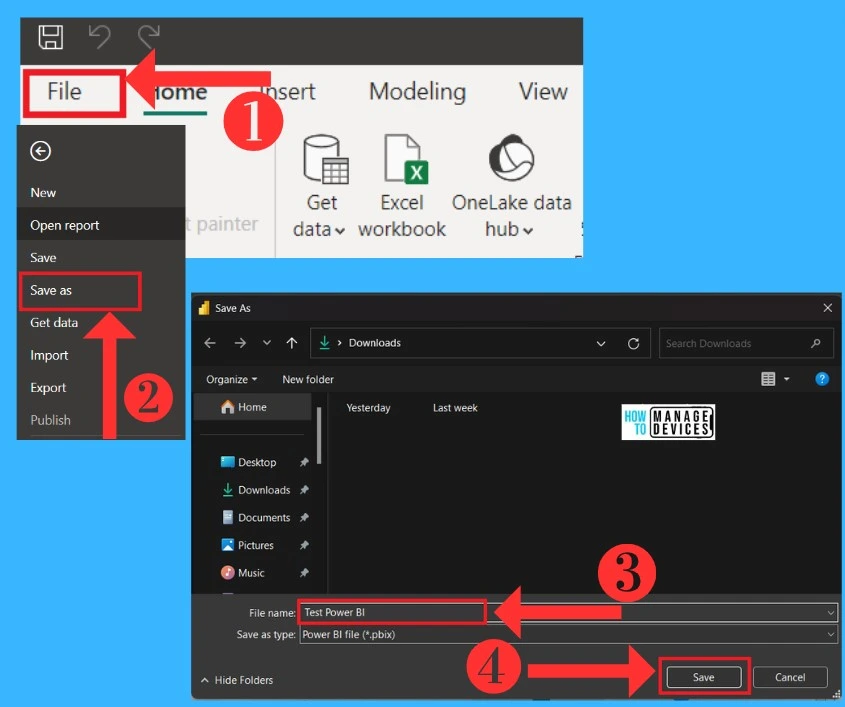The image size is (845, 707).
Task: Open recent locations chevron in Save As
Action: (267, 343)
